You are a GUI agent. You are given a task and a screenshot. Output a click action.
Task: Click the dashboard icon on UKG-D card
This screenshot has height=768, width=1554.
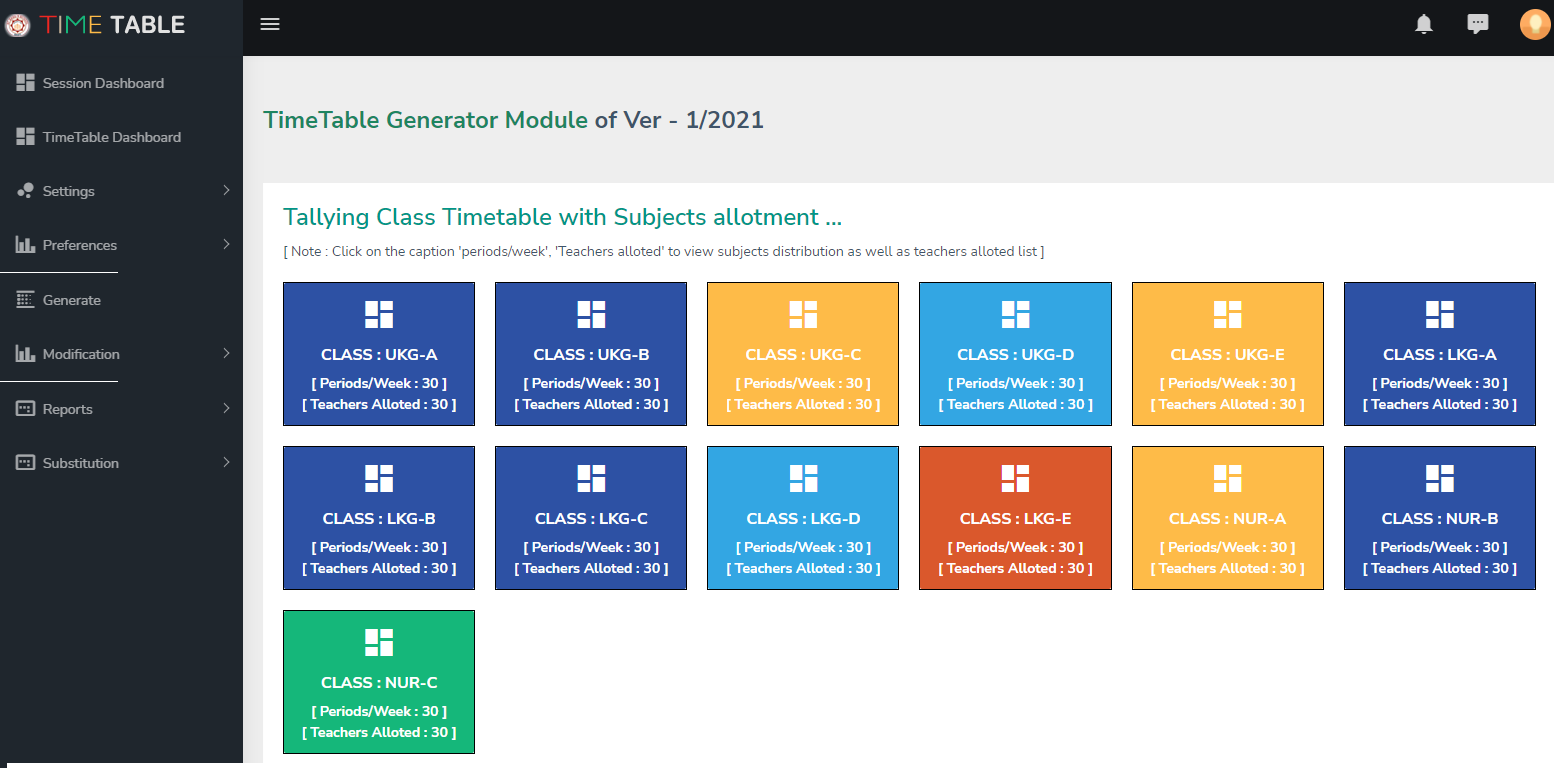point(1015,314)
